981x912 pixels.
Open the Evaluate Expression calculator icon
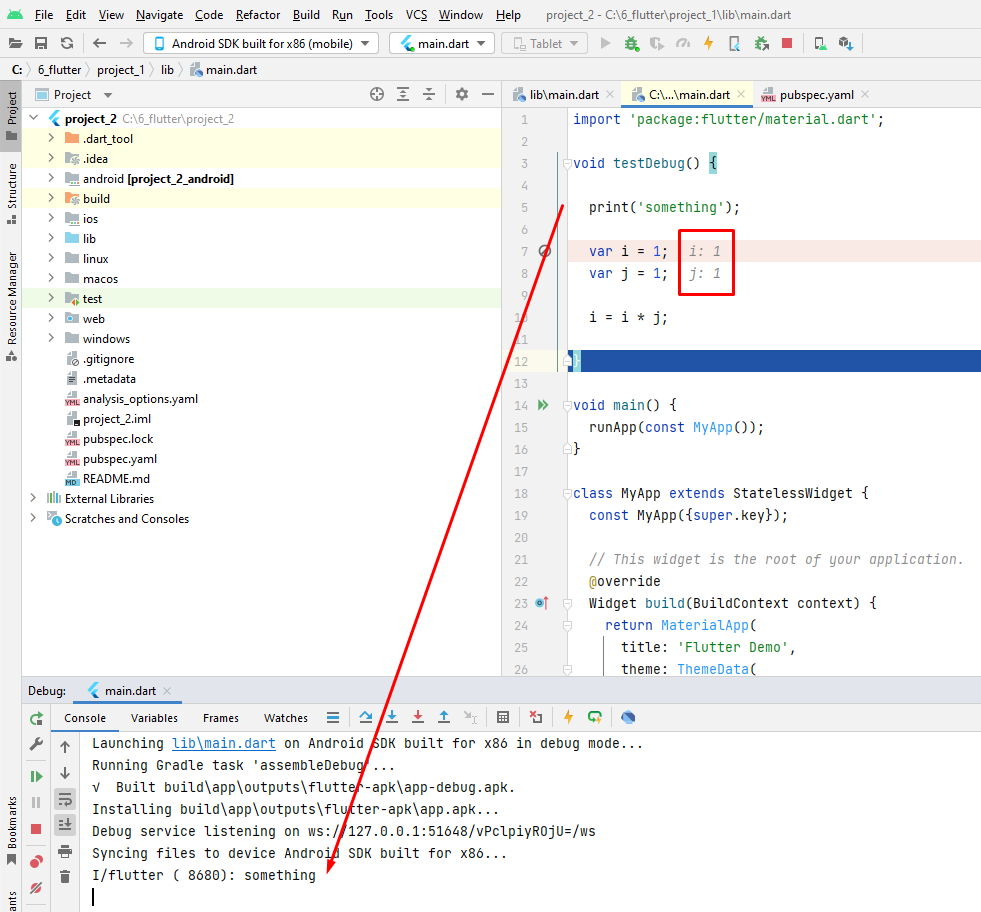click(x=503, y=717)
